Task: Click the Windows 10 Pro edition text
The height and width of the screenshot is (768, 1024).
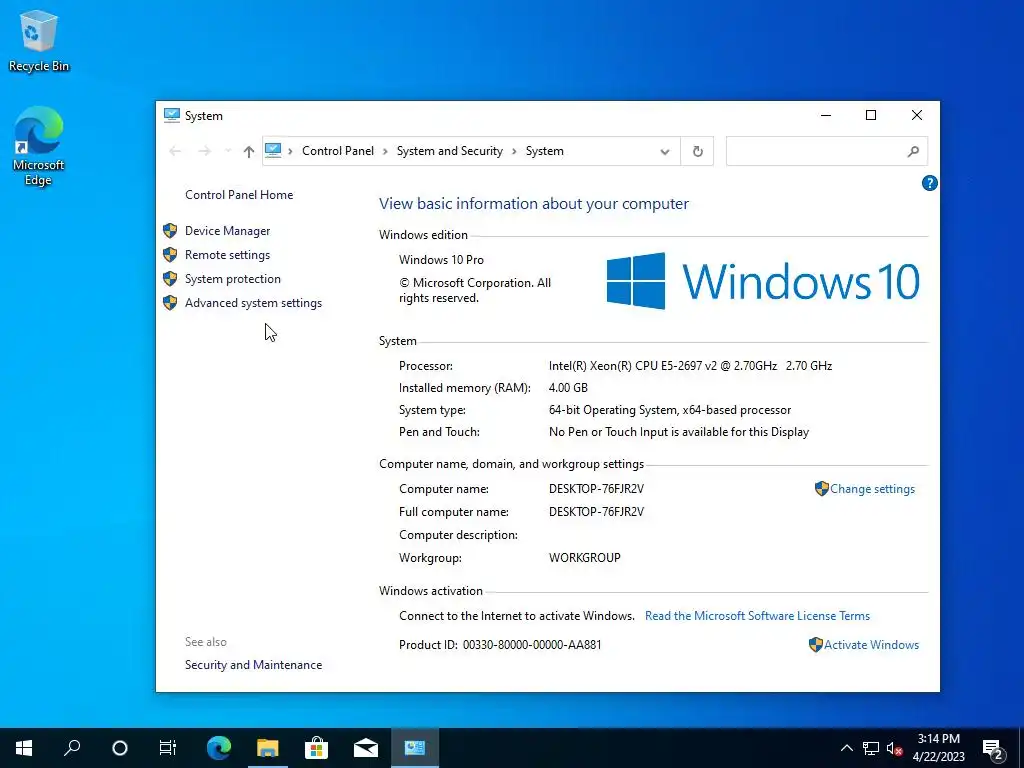Action: 441,260
